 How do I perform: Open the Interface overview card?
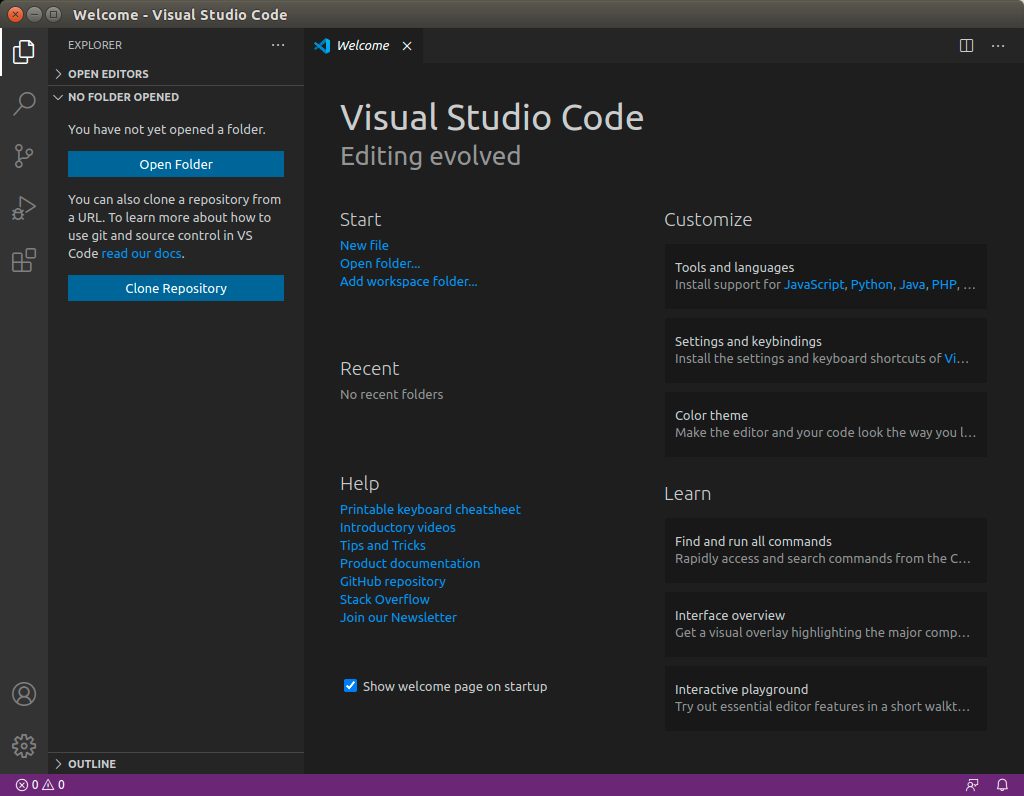click(x=825, y=624)
